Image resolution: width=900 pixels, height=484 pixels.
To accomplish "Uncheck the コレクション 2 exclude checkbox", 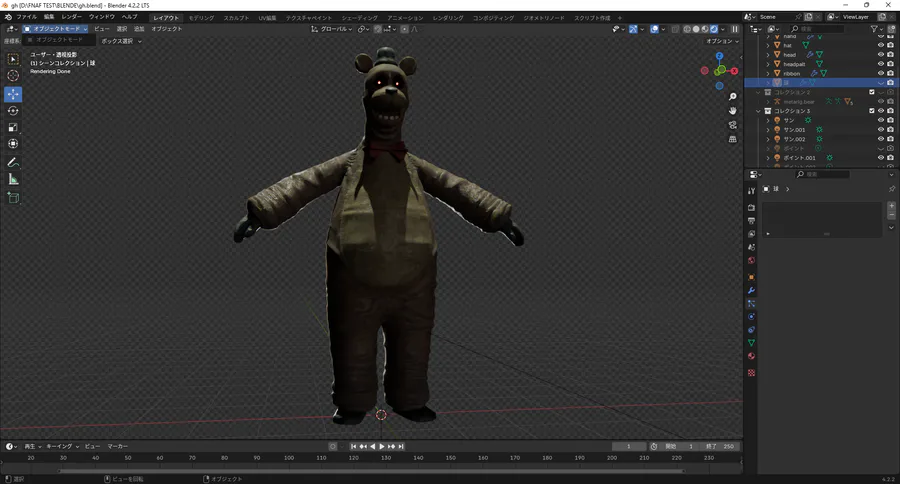I will click(x=872, y=92).
